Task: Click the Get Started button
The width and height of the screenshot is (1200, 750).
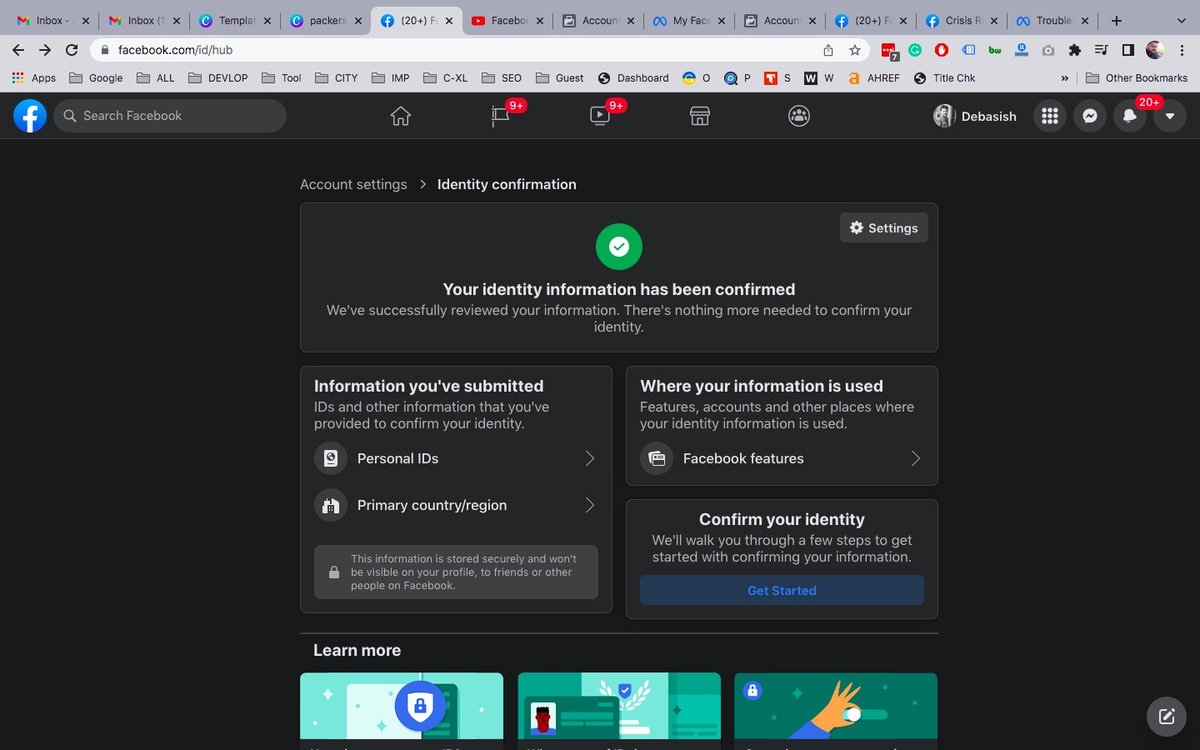Action: 782,590
